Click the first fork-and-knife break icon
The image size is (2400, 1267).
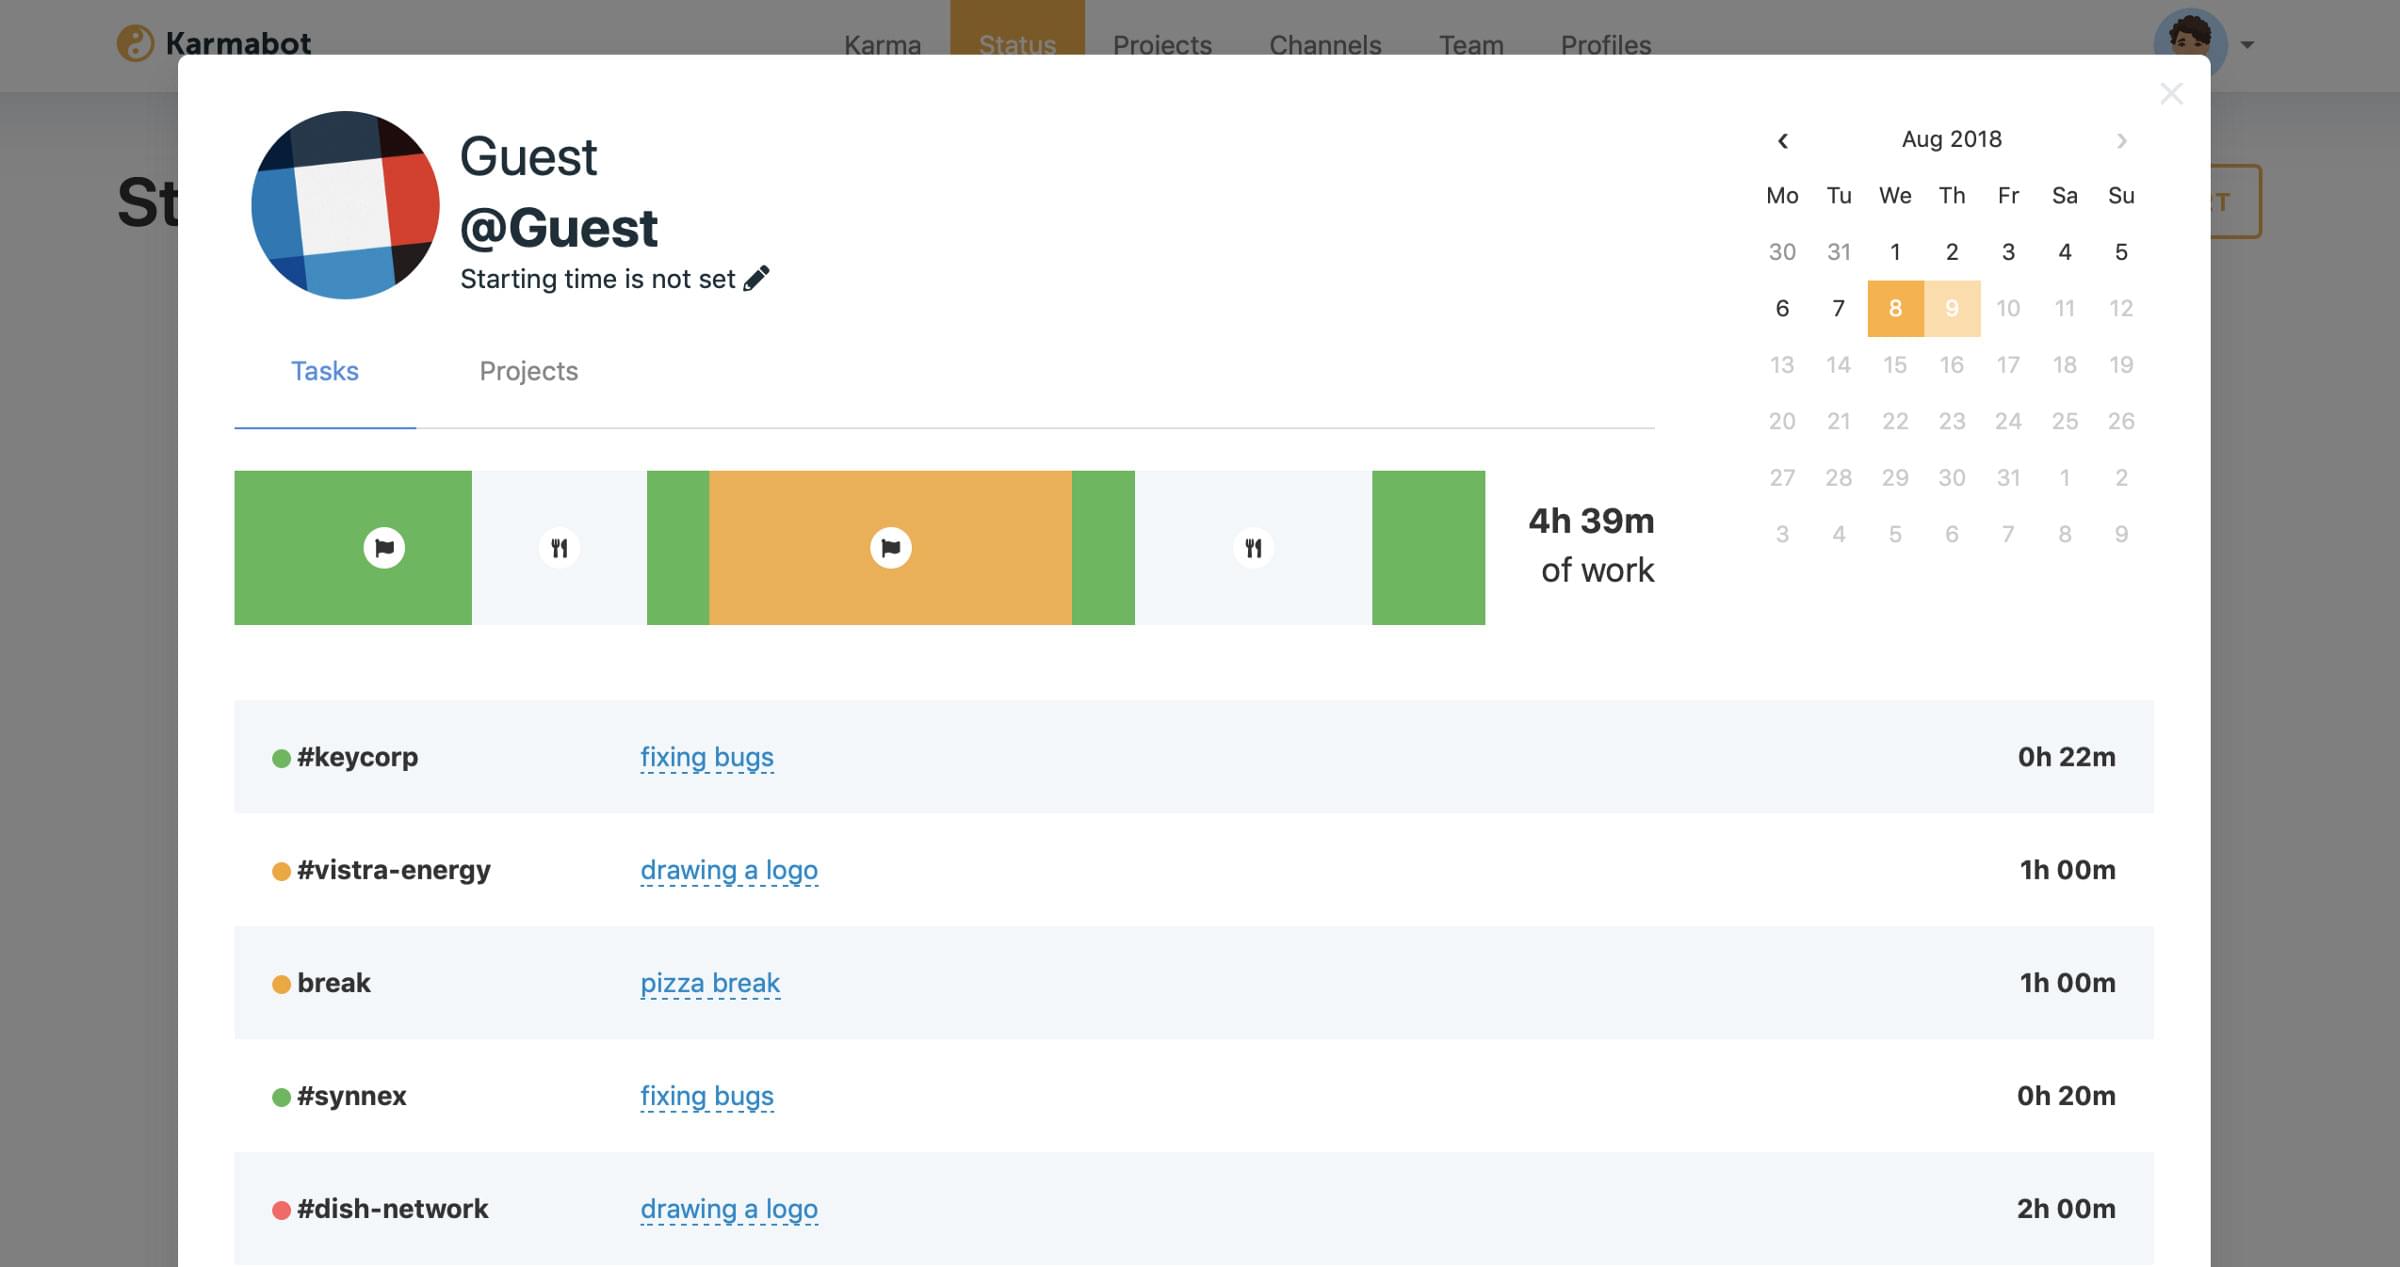559,548
